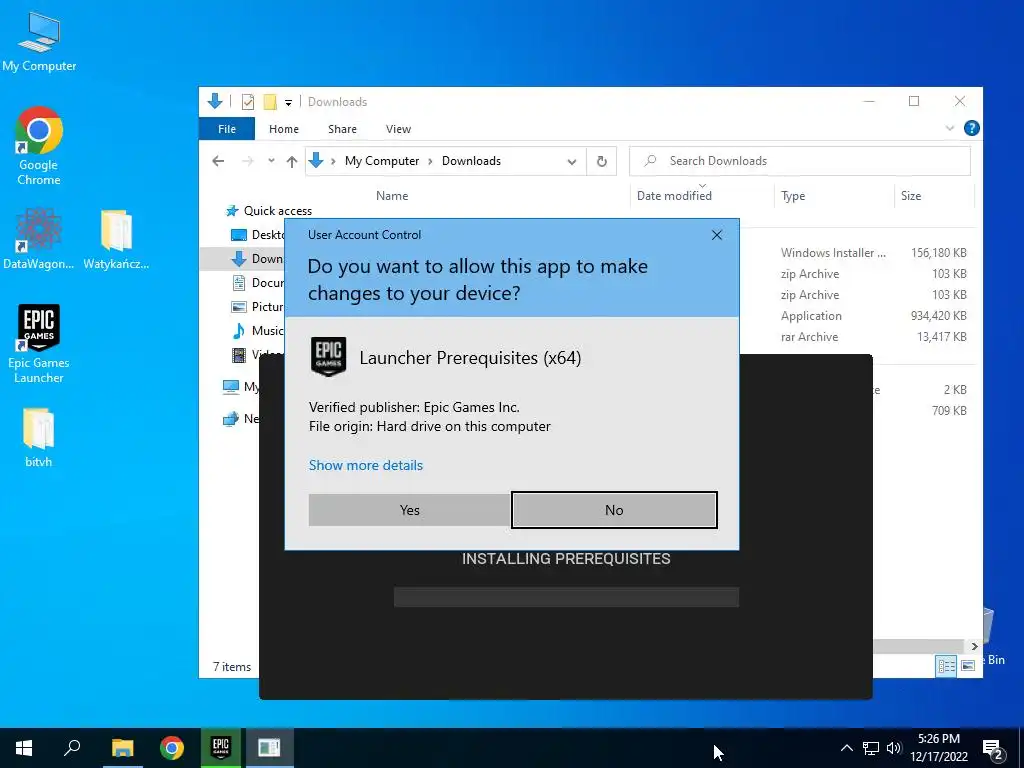
Task: Sort by Name column header
Action: click(x=392, y=195)
